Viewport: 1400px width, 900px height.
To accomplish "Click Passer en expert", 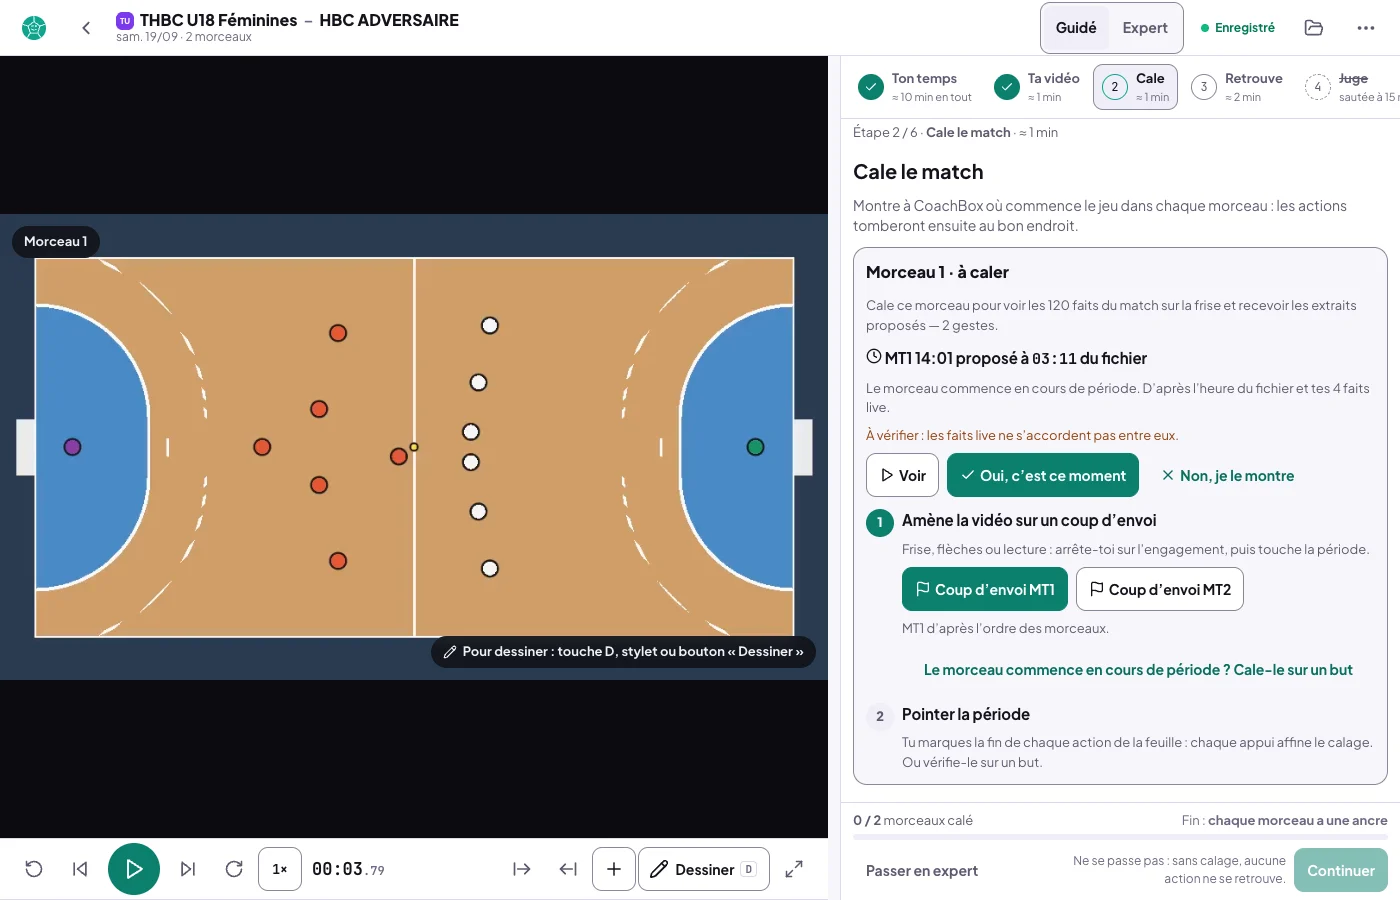I will 922,871.
